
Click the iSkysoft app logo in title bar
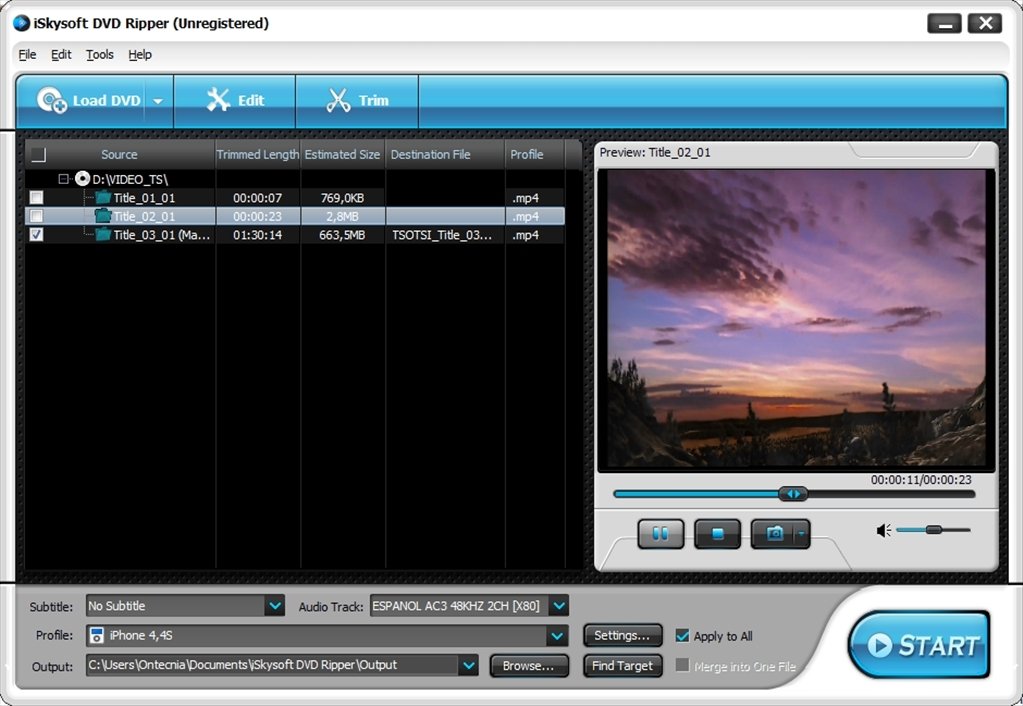[x=22, y=23]
